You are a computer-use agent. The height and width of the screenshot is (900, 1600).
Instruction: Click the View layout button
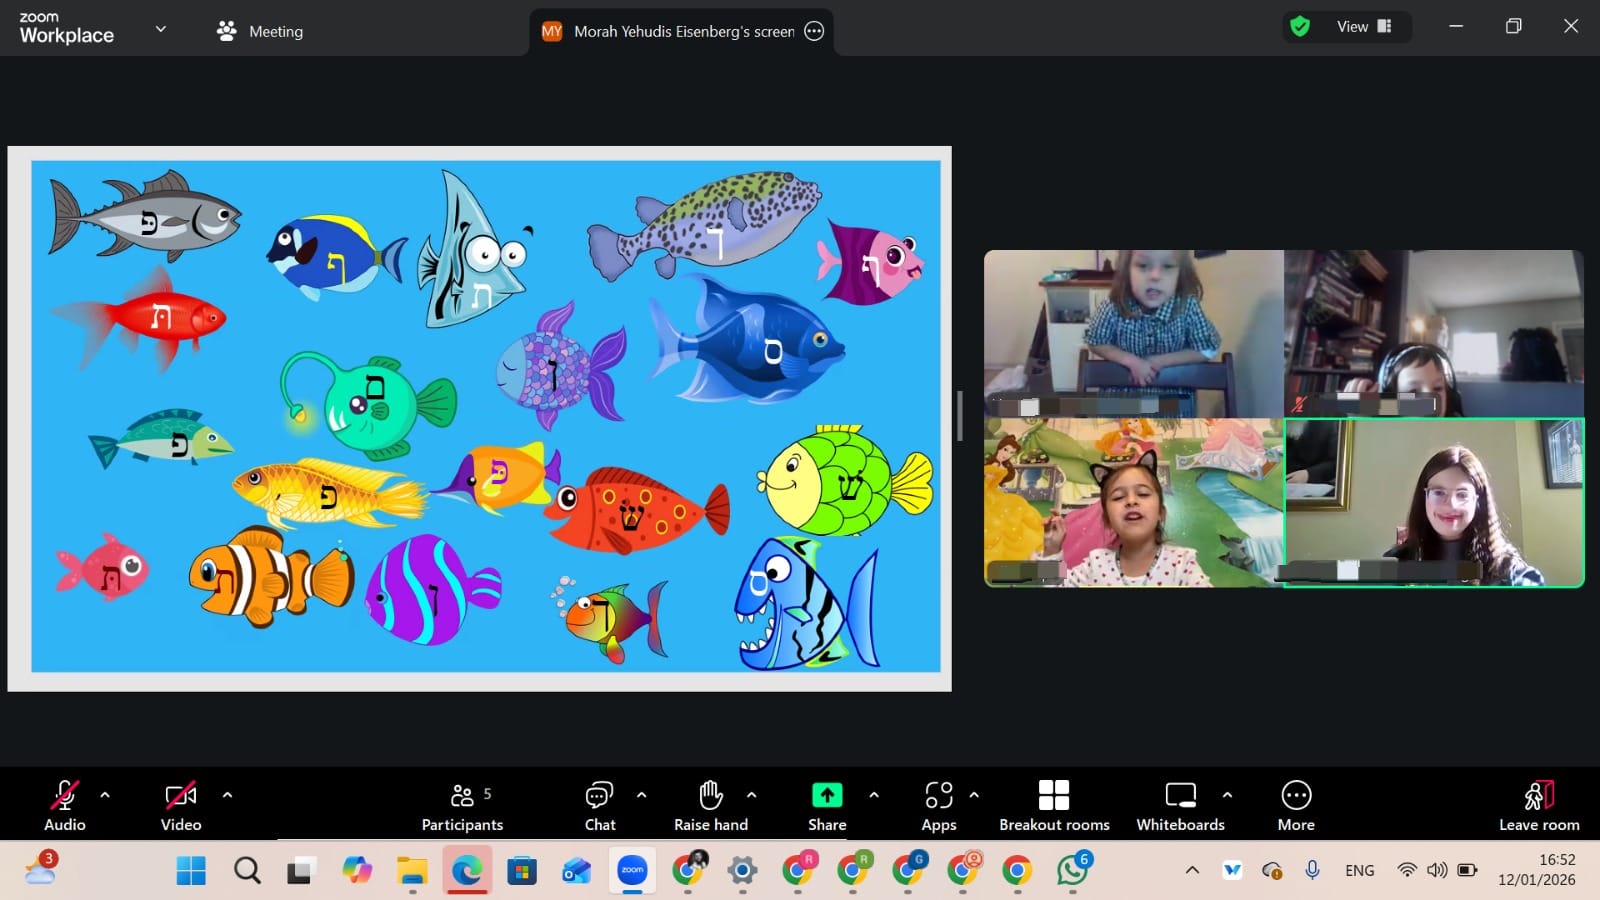tap(1364, 27)
